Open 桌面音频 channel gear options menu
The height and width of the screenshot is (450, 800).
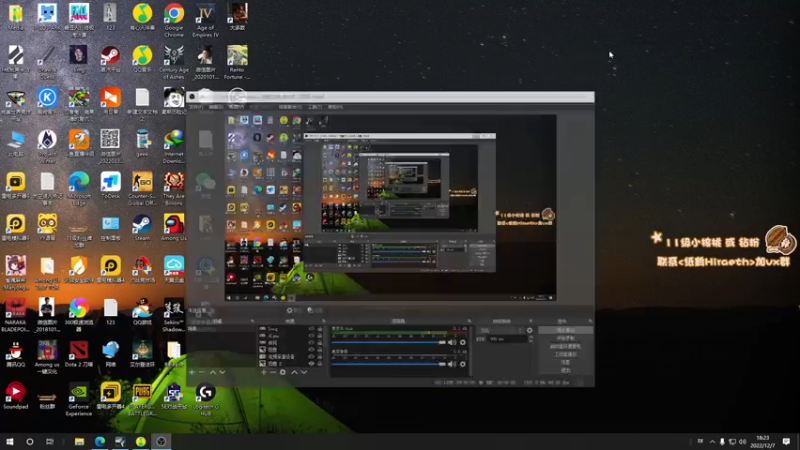tap(463, 364)
